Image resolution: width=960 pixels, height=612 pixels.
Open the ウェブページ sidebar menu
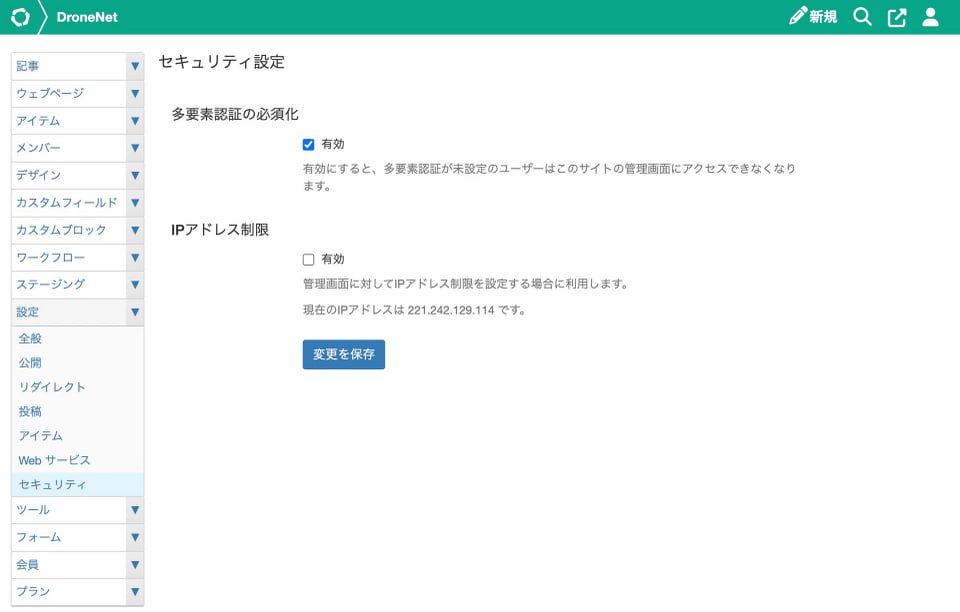pyautogui.click(x=69, y=94)
